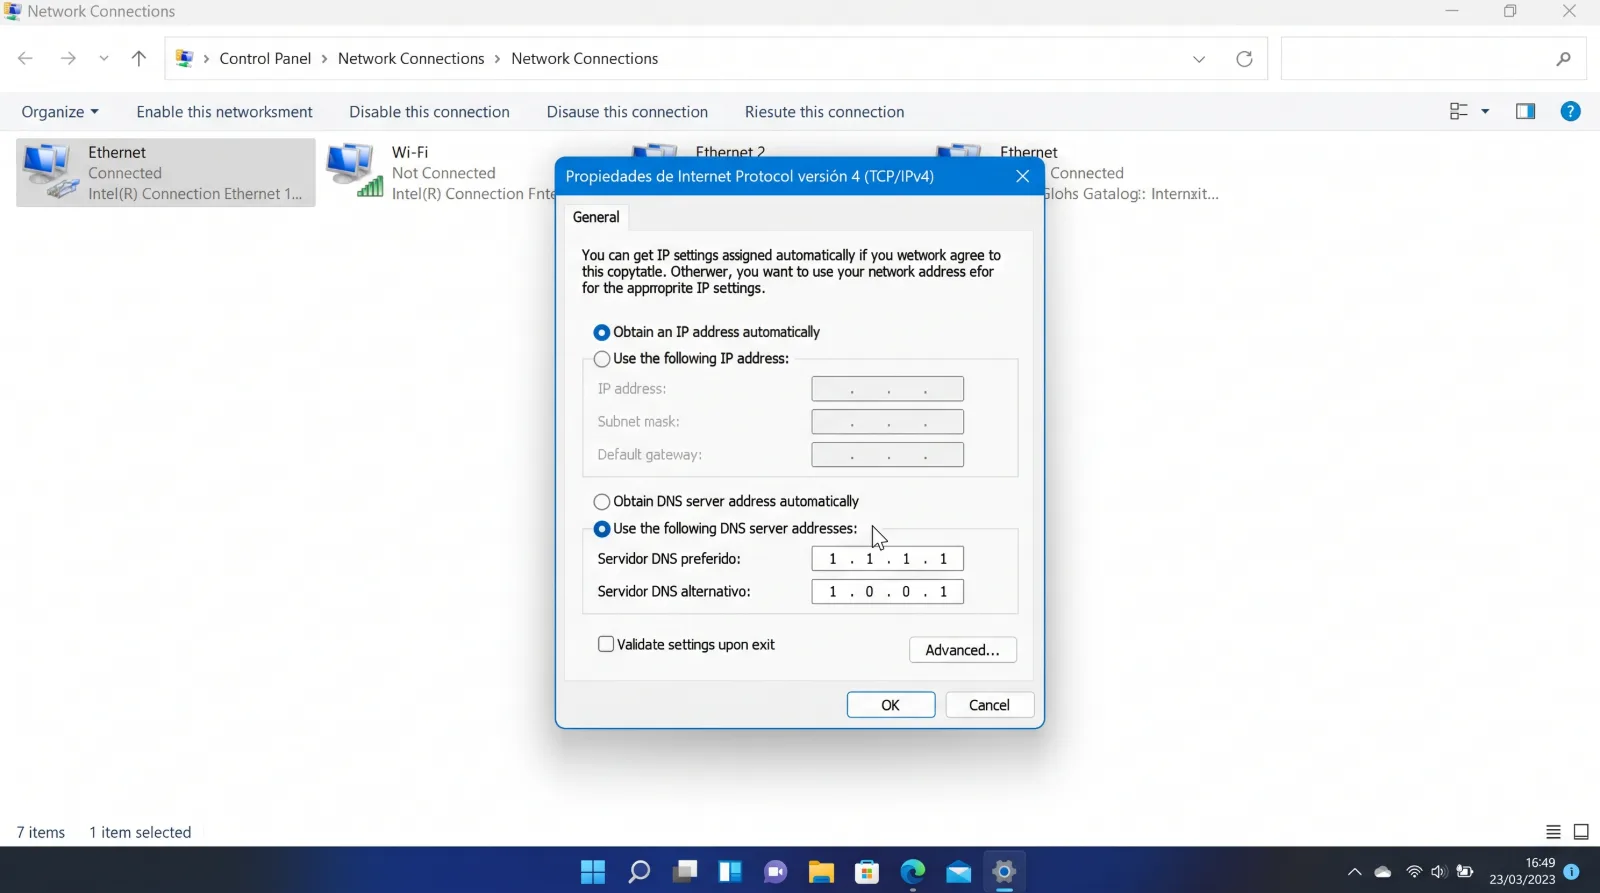The image size is (1600, 893).
Task: Open Advanced settings in the dialog
Action: coord(963,650)
